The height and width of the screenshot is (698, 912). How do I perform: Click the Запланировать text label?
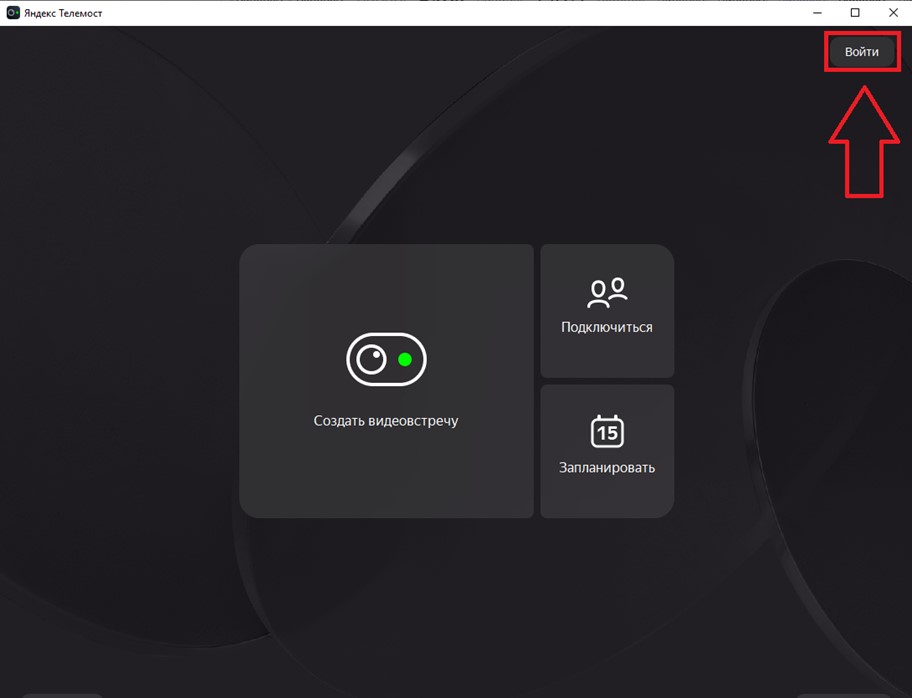607,467
